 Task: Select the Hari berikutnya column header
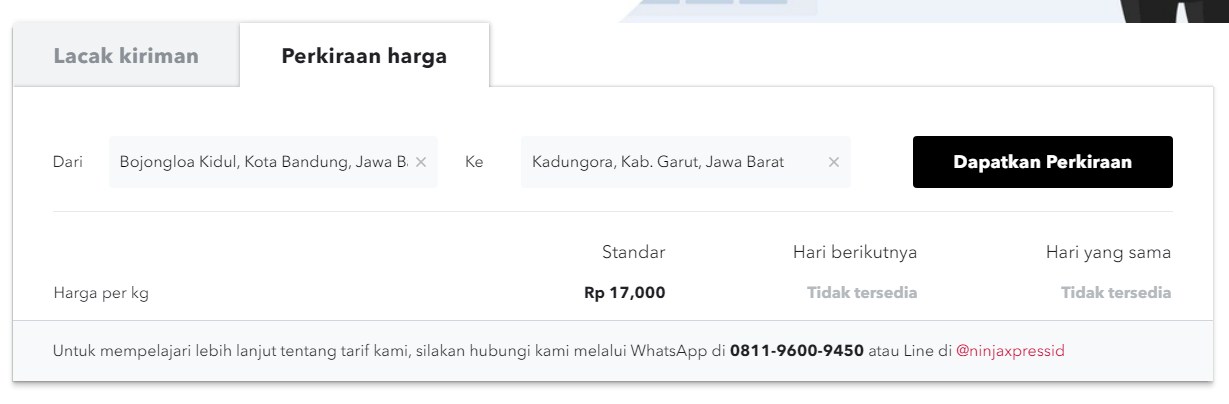[855, 253]
